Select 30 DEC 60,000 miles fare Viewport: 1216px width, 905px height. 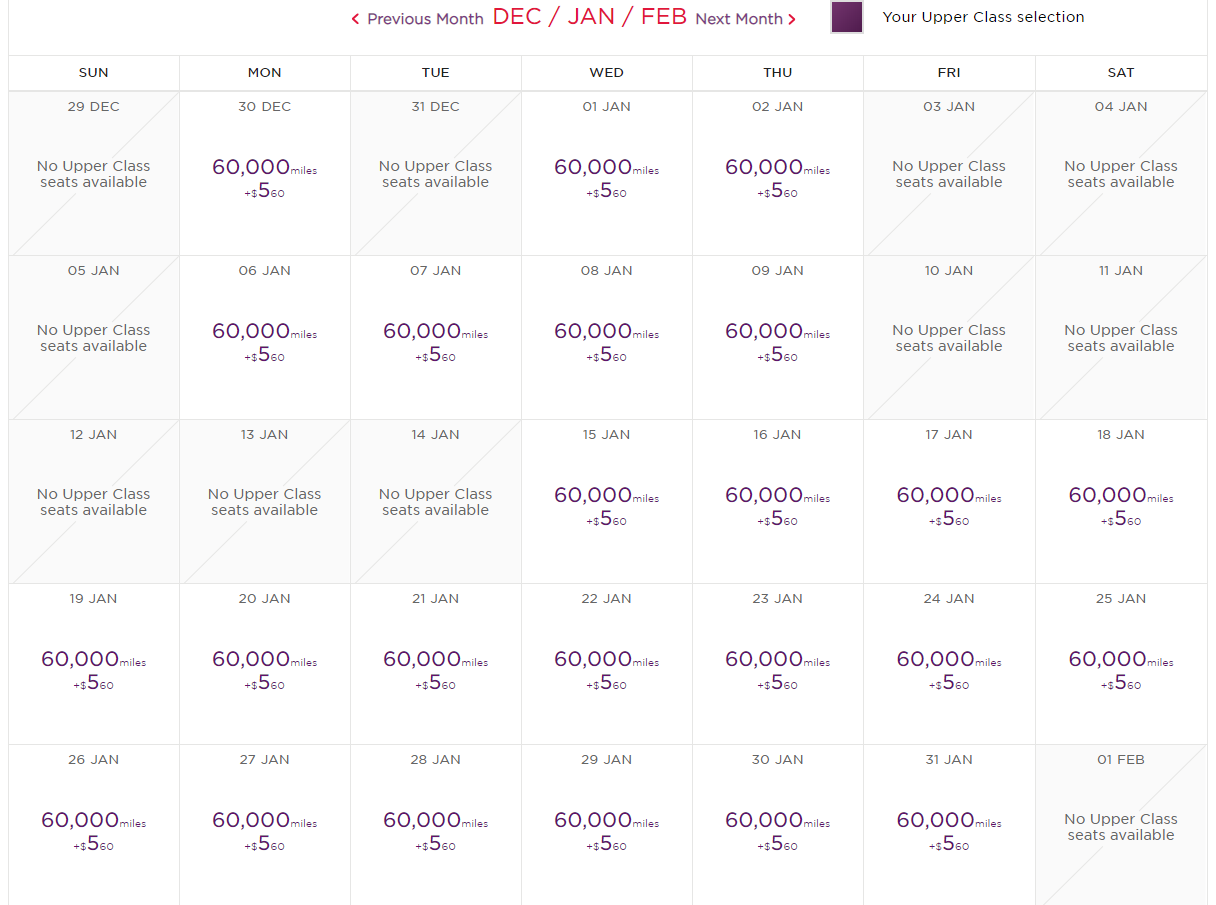coord(264,177)
